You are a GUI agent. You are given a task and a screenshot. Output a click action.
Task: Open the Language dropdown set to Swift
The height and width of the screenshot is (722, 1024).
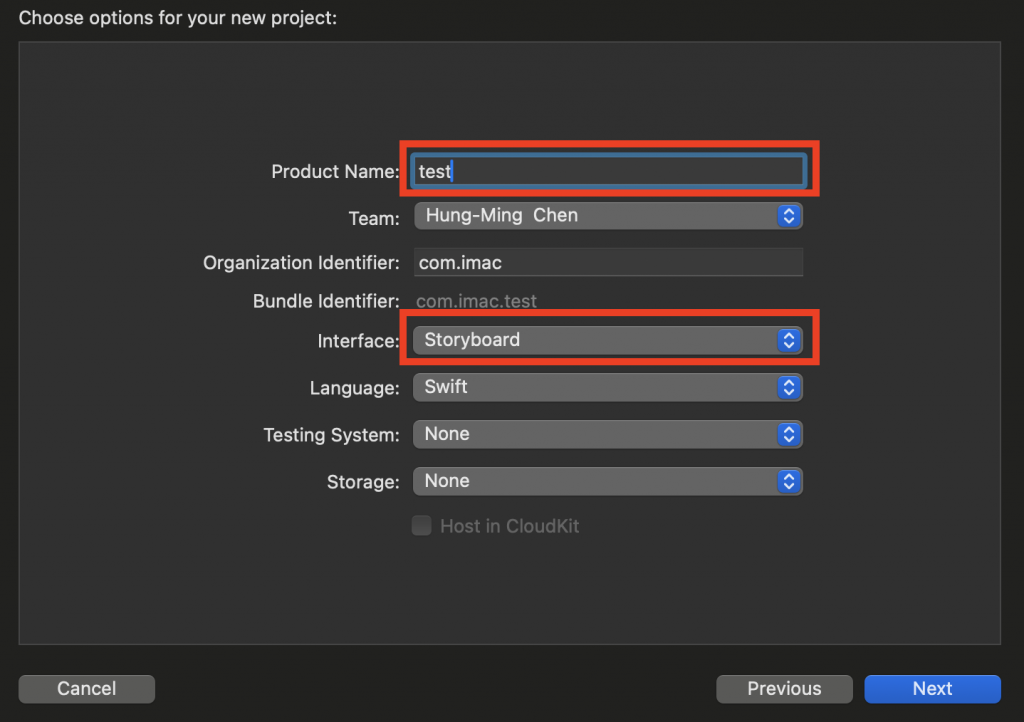pyautogui.click(x=595, y=387)
